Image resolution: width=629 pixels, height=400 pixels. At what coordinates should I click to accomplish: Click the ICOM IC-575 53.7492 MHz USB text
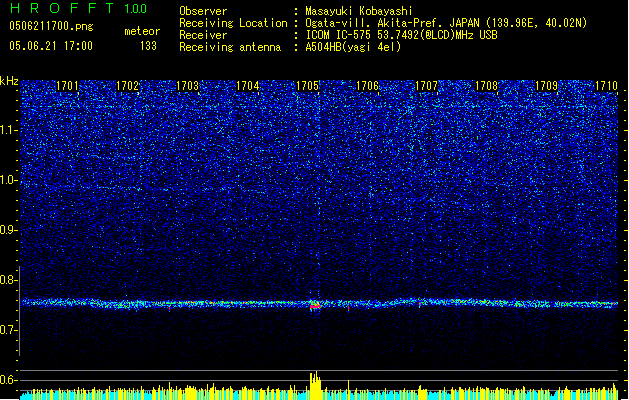[401, 35]
